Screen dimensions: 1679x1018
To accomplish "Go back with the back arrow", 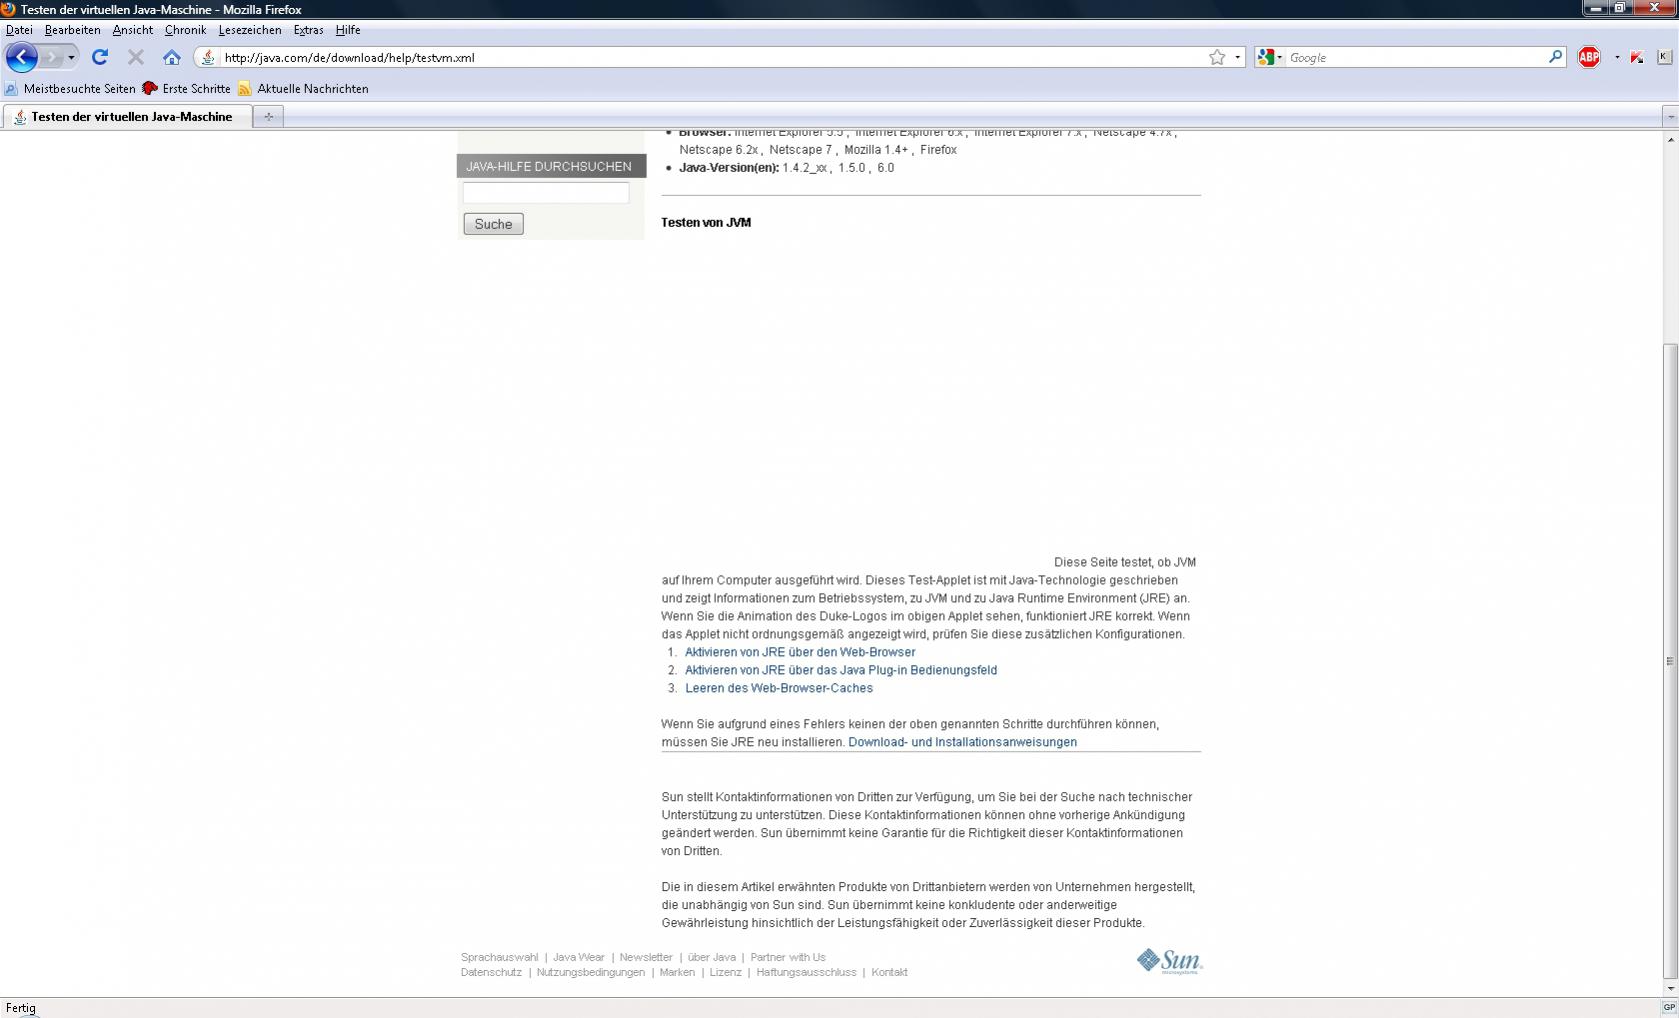I will 21,57.
